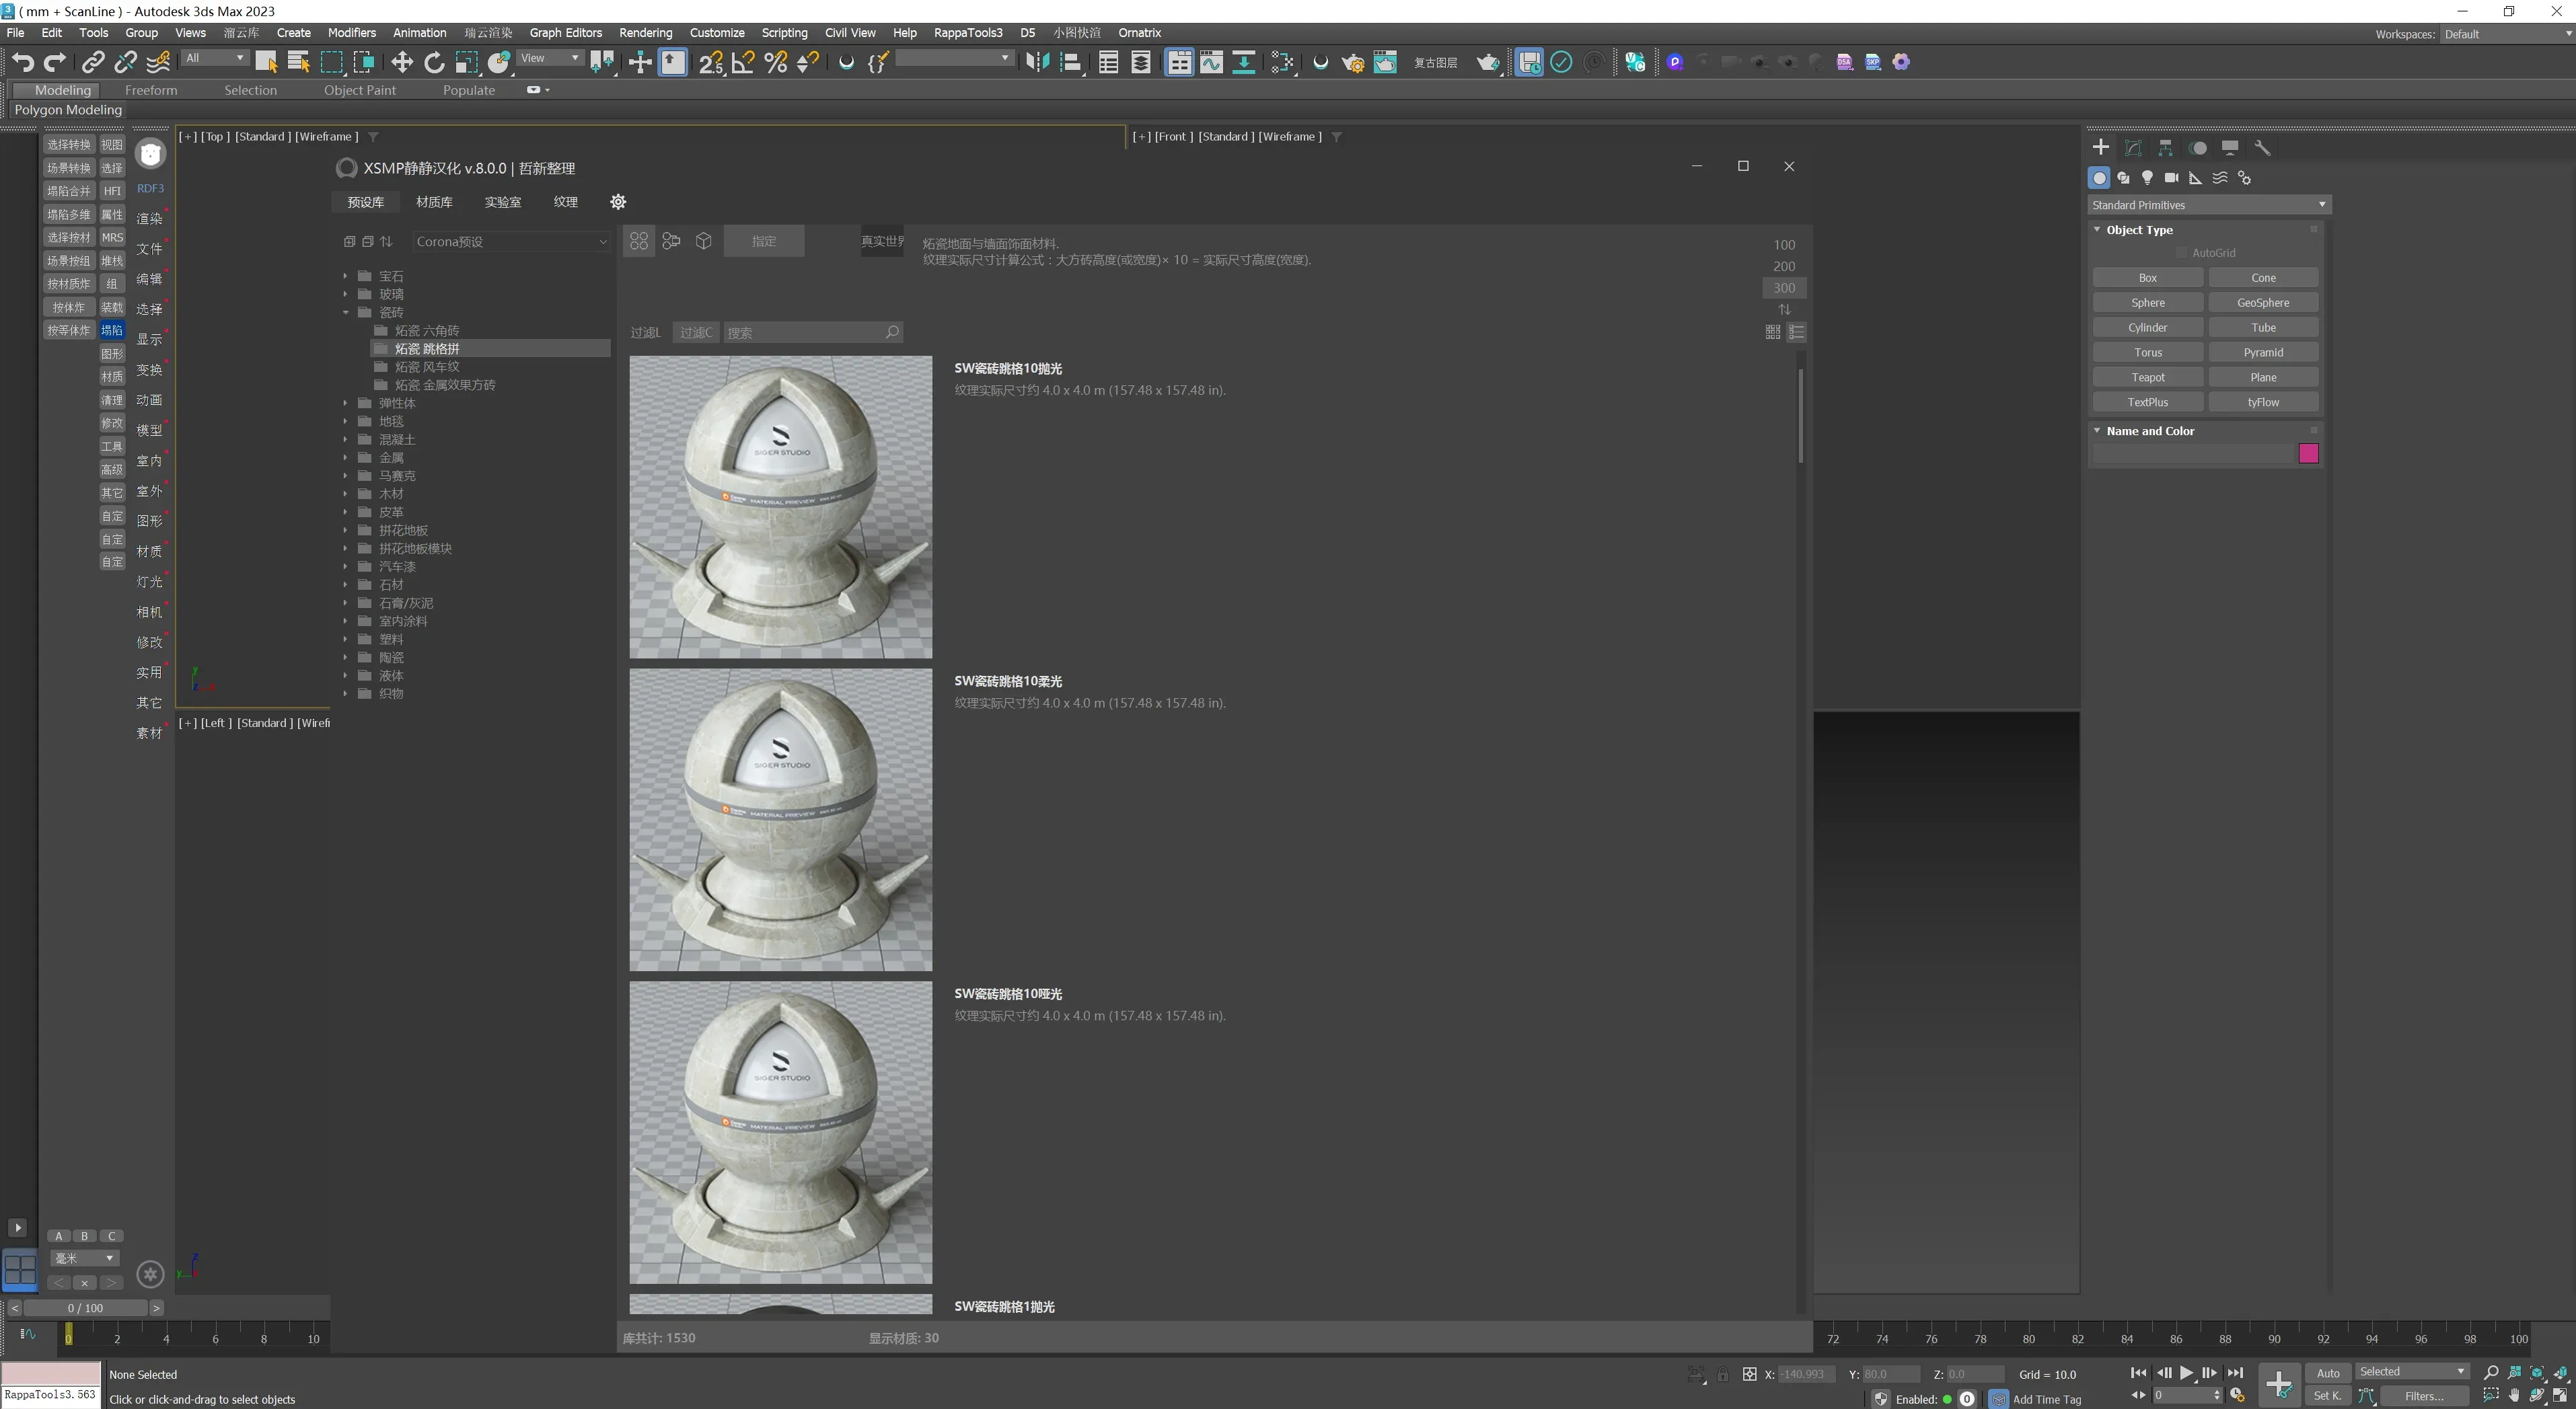Click the magenta object color swatch
Screen dimensions: 2576x1409
click(2308, 454)
